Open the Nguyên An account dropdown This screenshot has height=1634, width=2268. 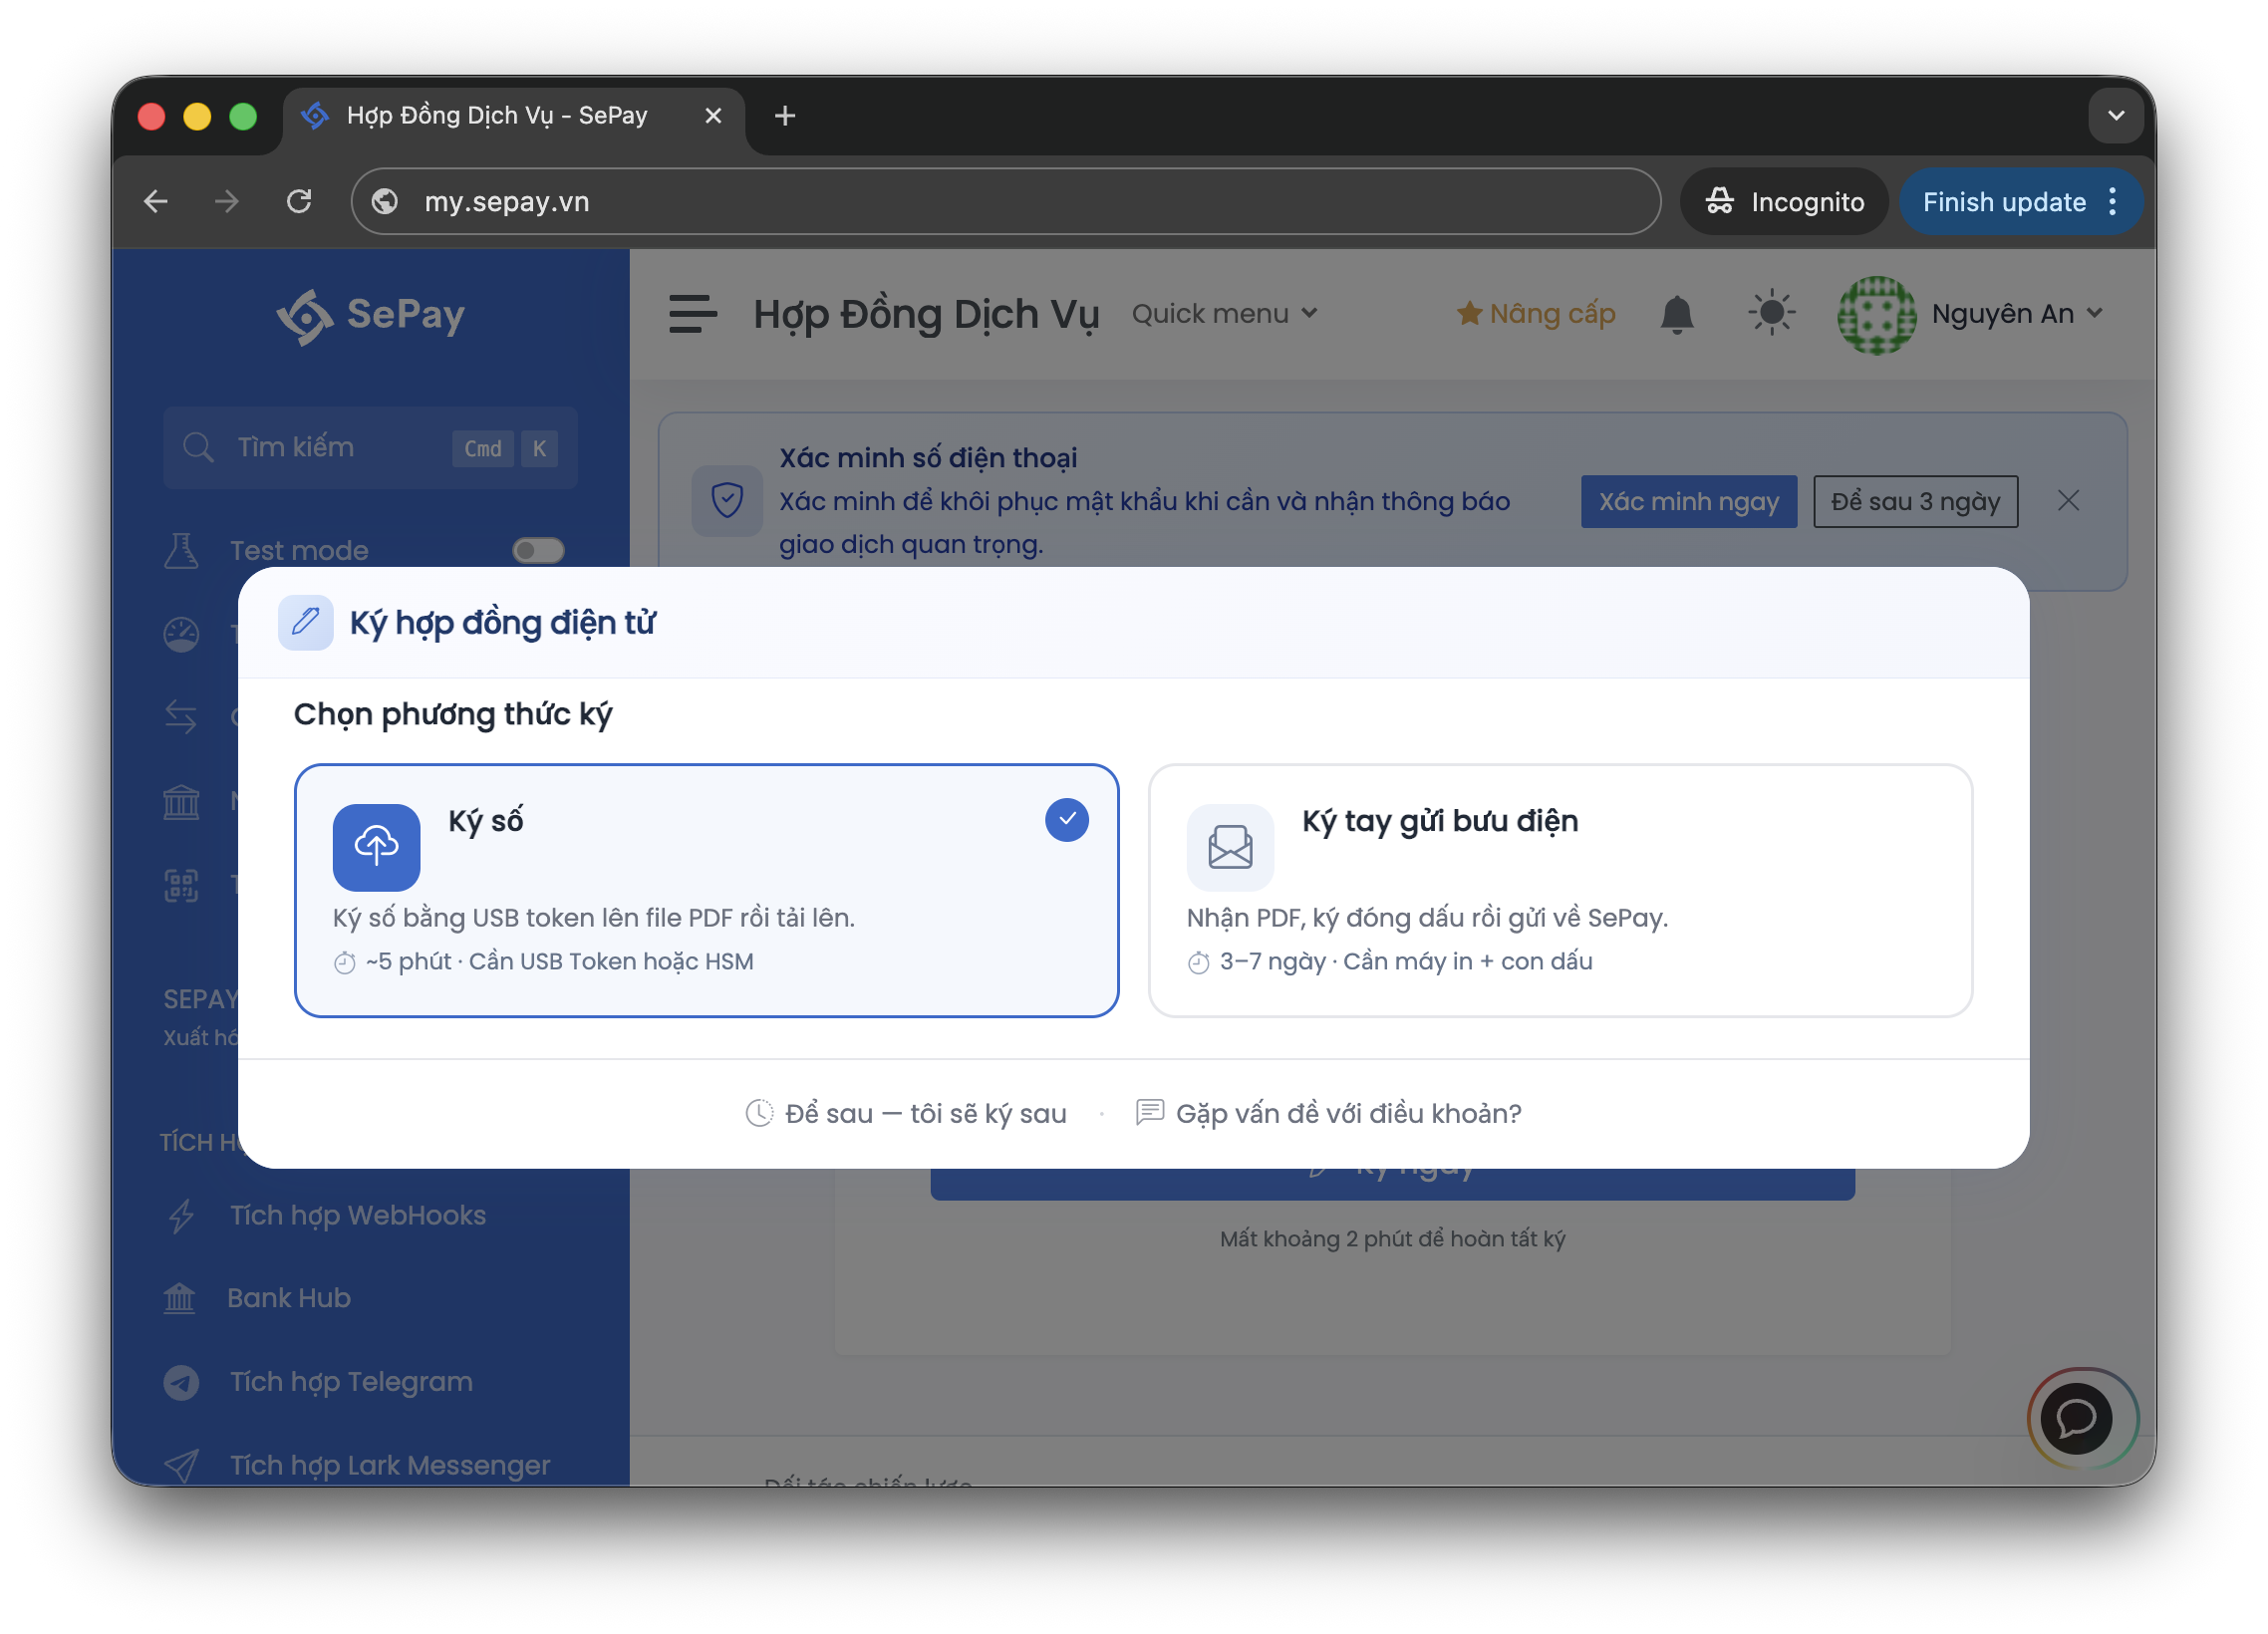[x=2017, y=314]
